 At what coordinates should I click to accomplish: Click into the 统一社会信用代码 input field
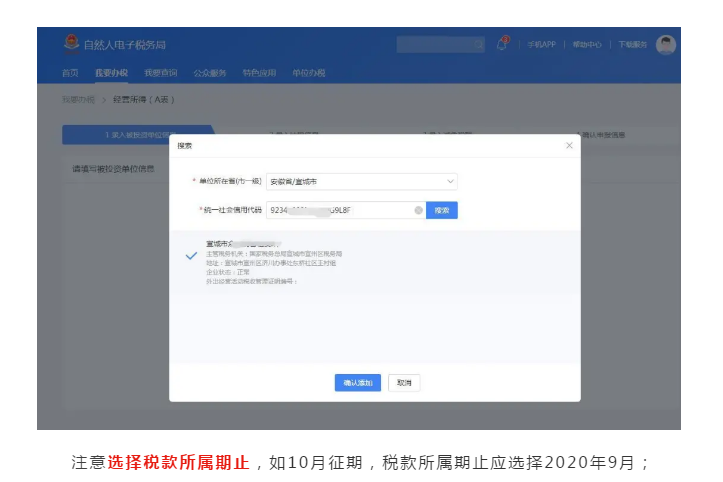point(346,210)
